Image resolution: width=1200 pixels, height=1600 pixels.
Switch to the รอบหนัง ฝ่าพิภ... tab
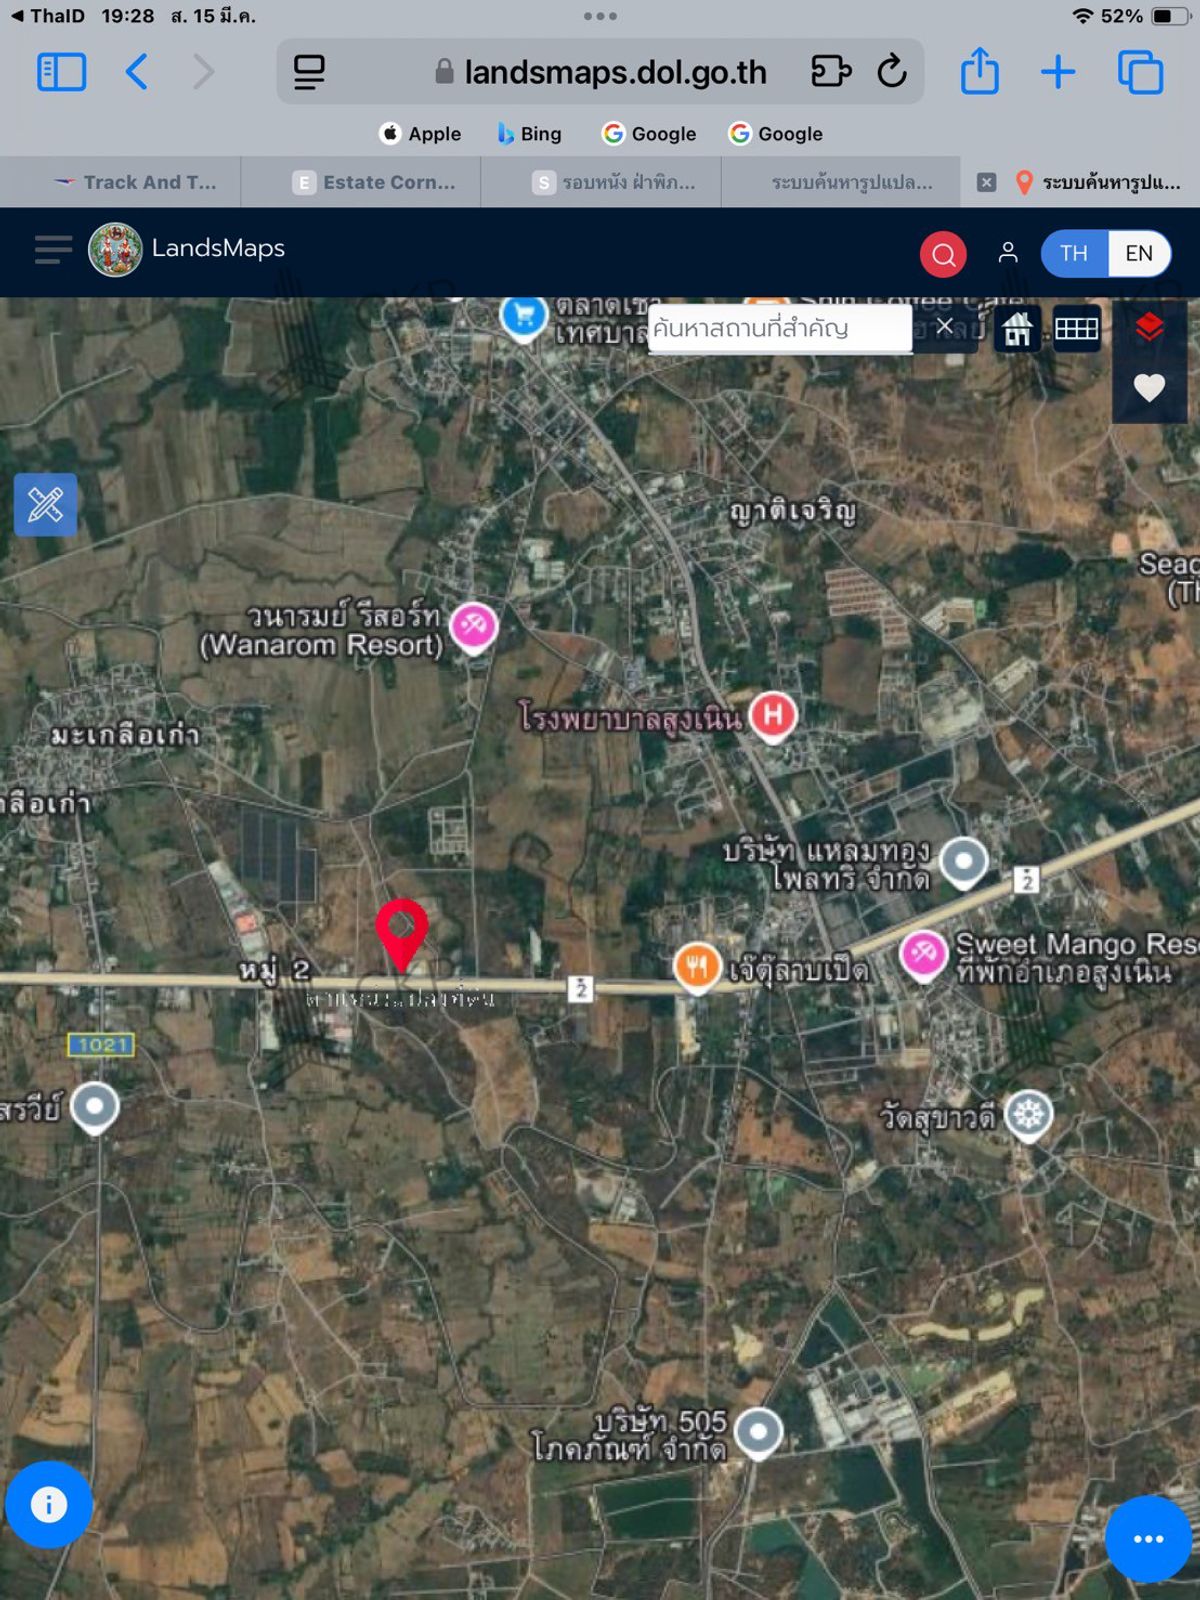601,182
